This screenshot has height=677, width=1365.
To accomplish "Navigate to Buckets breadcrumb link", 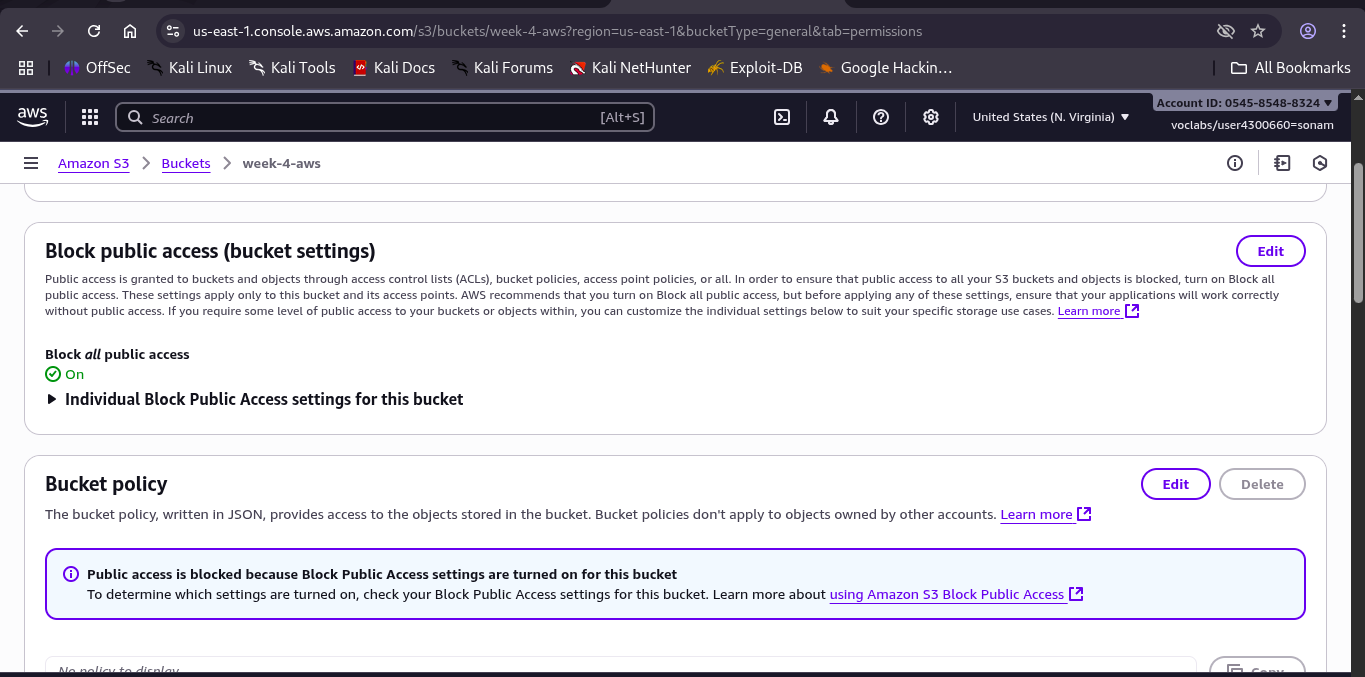I will (186, 163).
